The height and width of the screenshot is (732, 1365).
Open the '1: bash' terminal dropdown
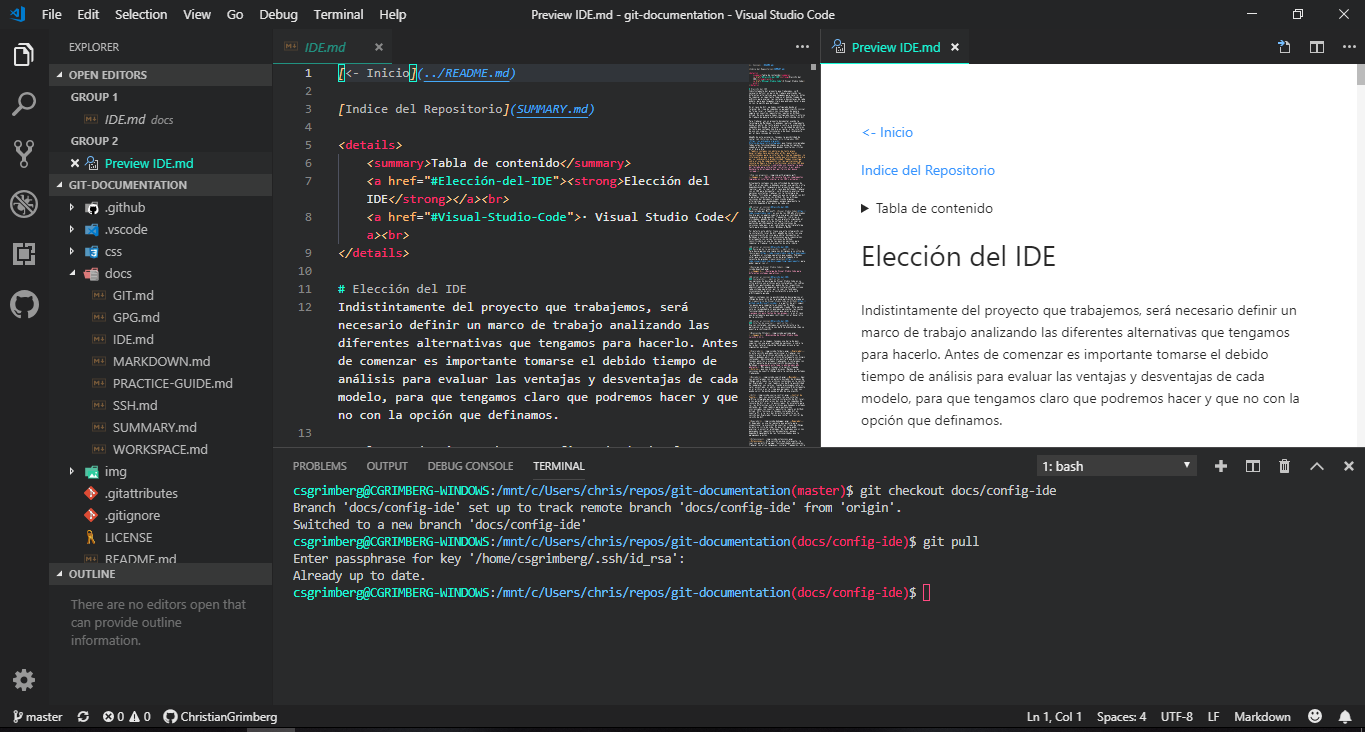(1116, 465)
